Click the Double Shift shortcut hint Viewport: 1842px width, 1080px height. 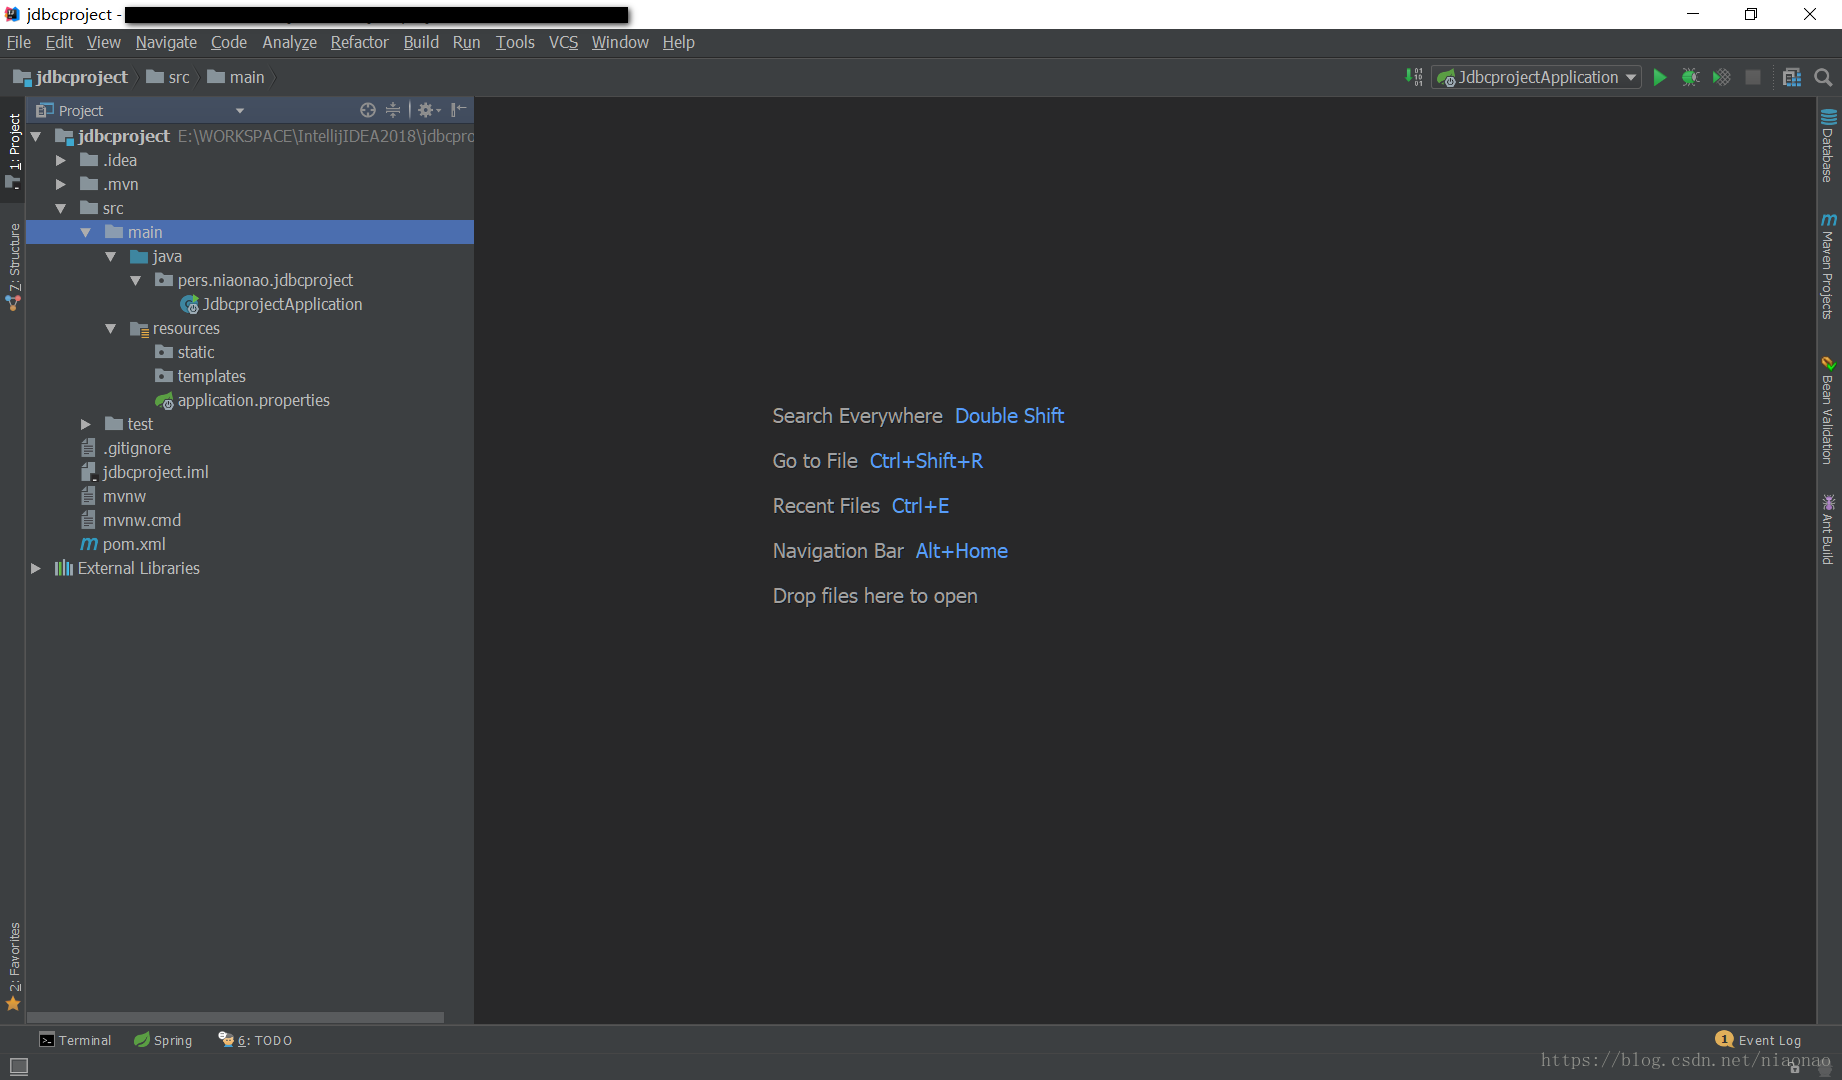point(1009,416)
